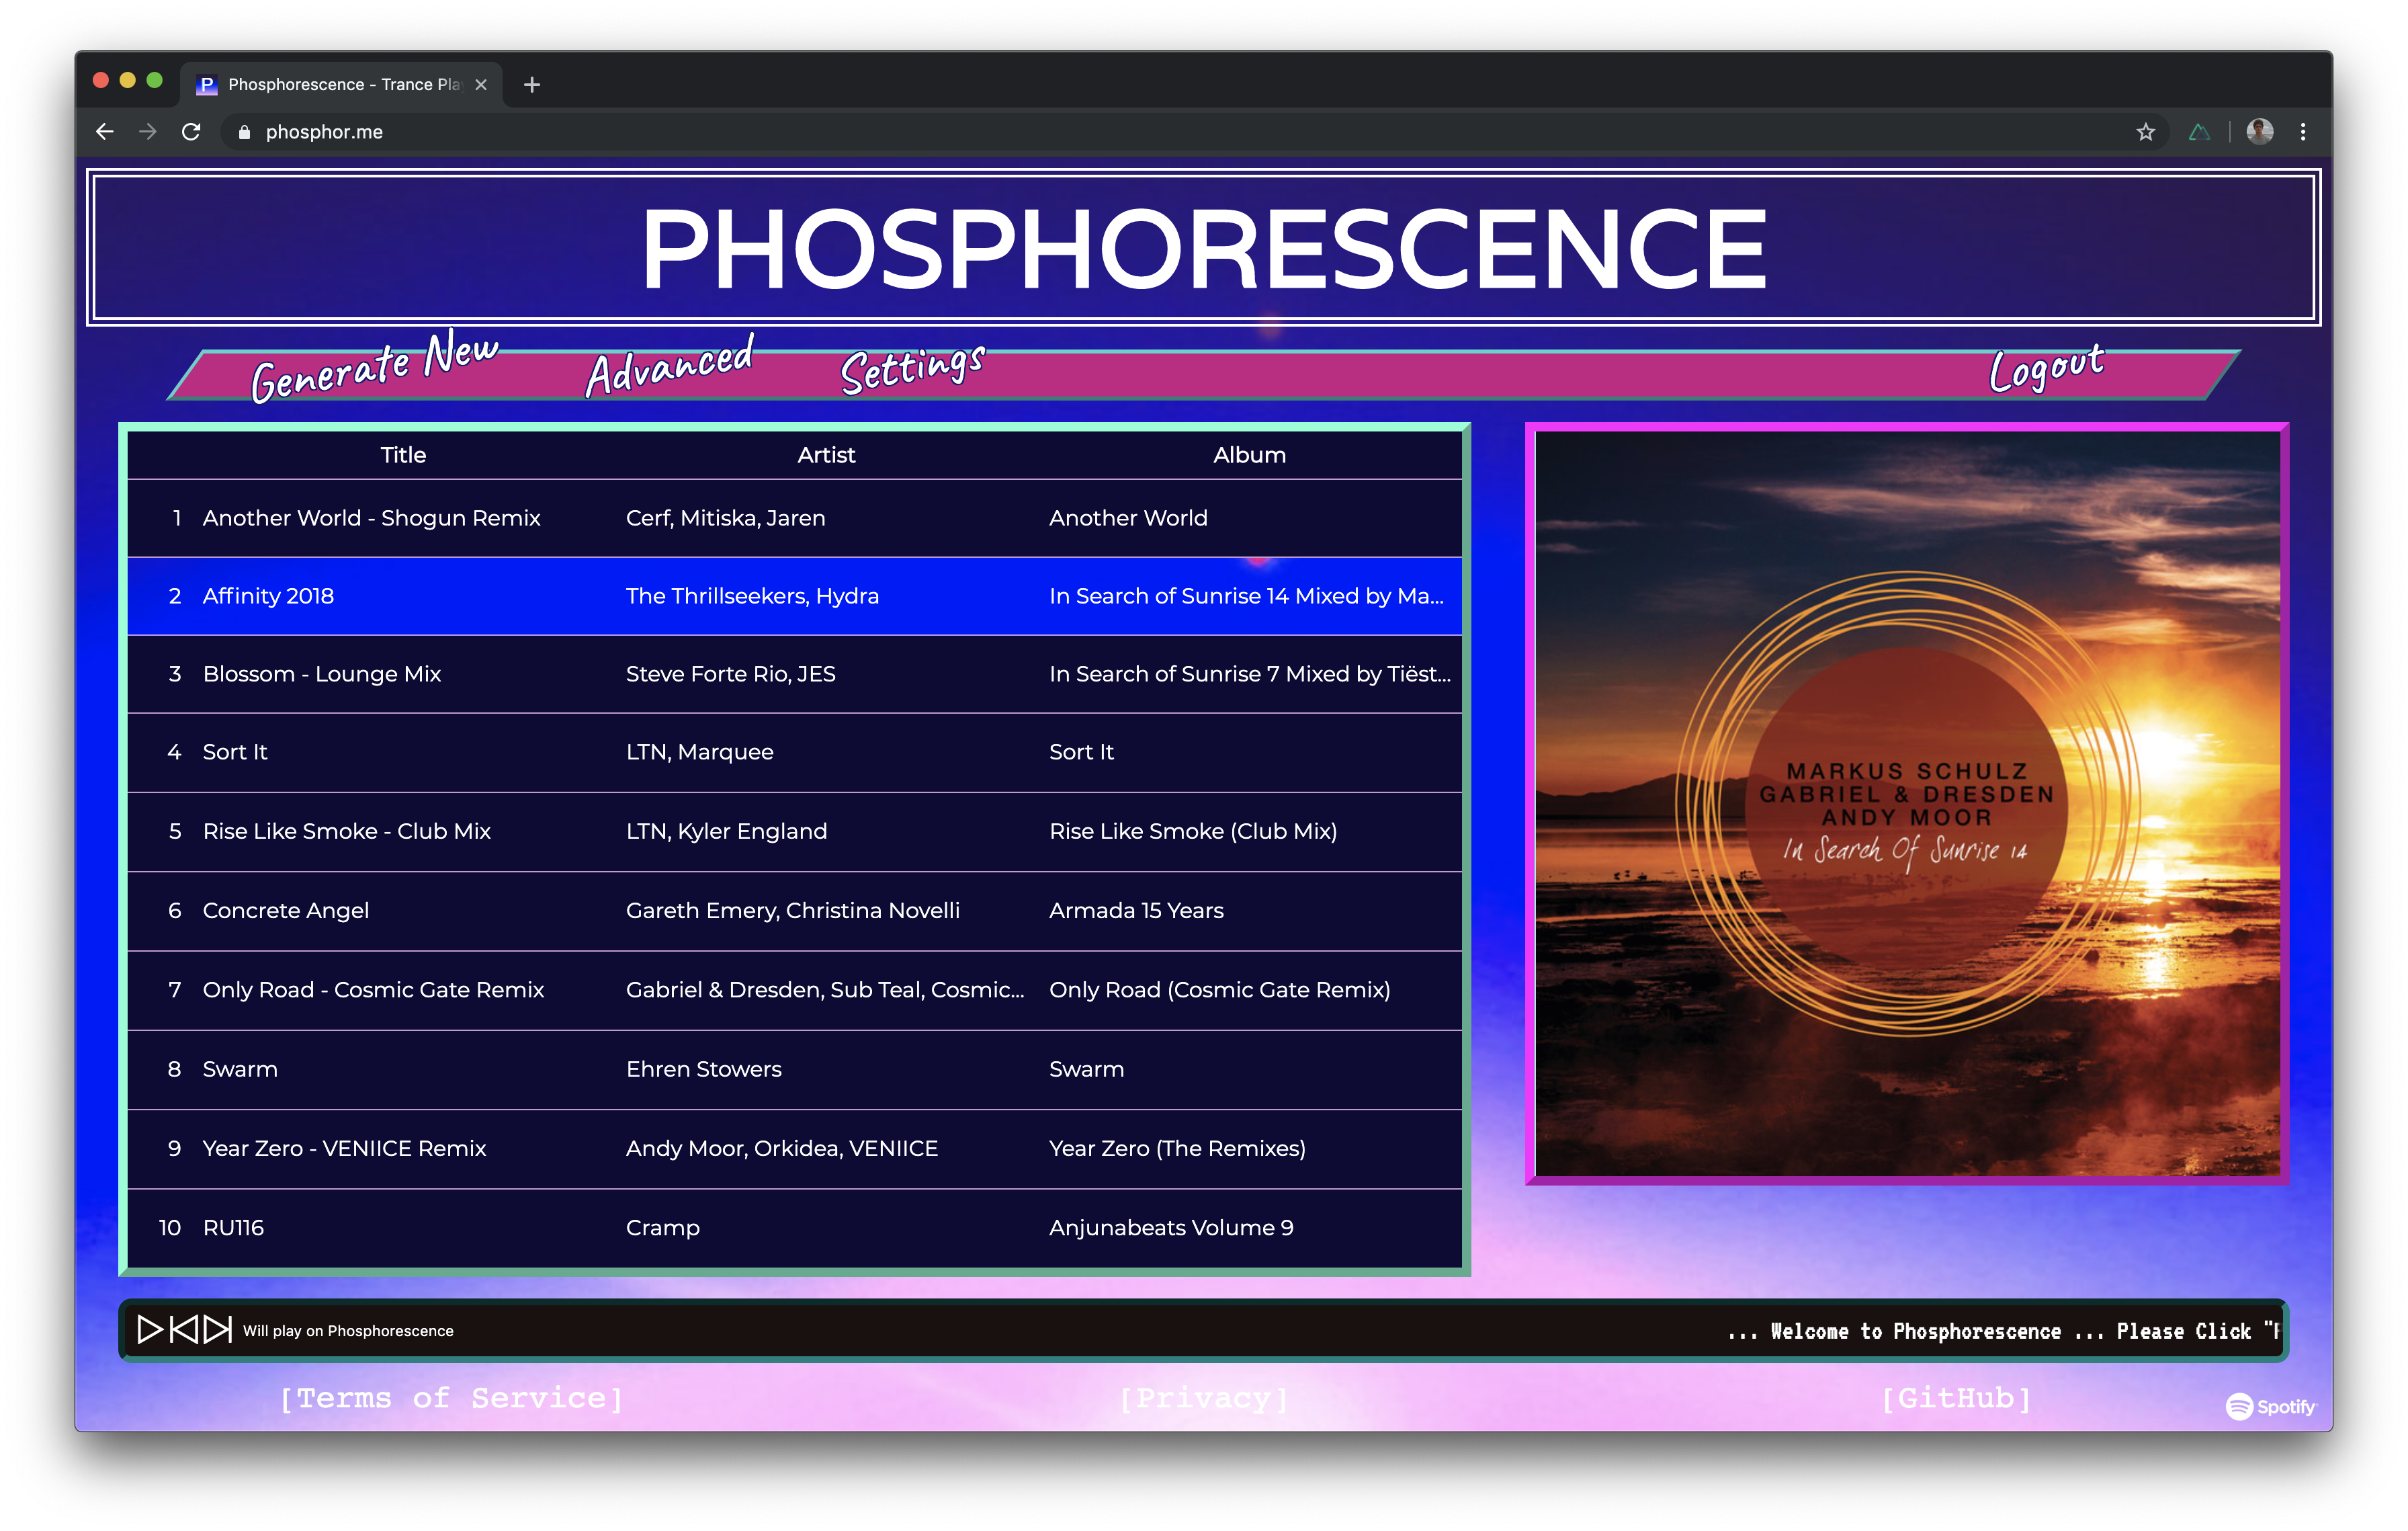Close the Phosphorescence tab
This screenshot has width=2408, height=1531.
coord(481,85)
